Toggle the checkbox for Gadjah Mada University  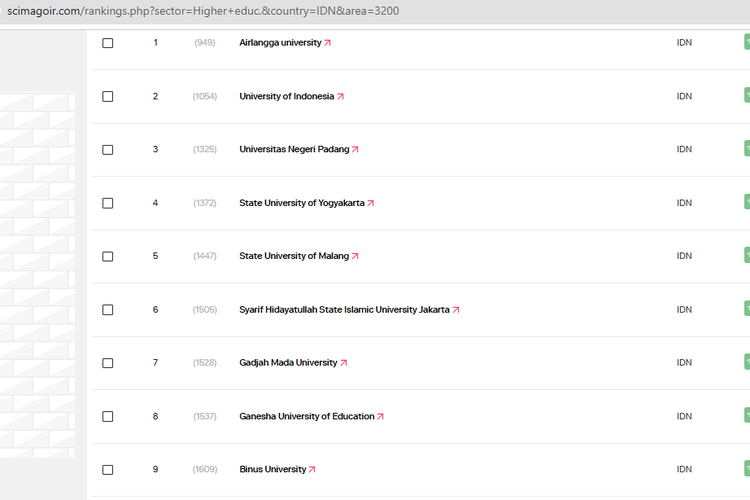[x=108, y=363]
